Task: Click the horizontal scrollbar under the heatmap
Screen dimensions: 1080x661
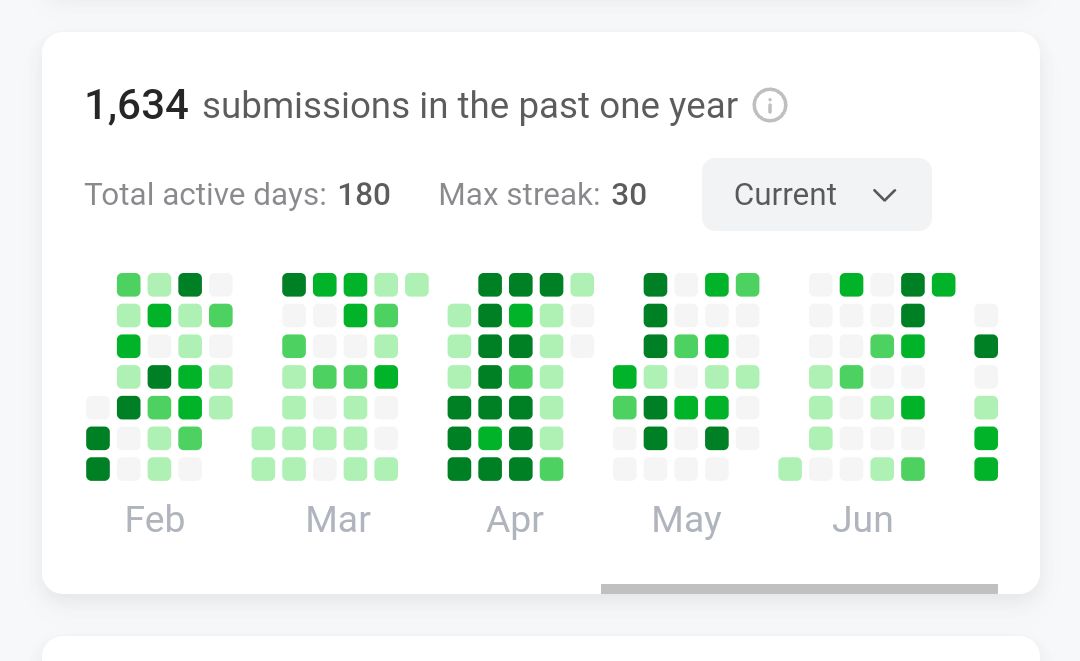Action: click(799, 589)
